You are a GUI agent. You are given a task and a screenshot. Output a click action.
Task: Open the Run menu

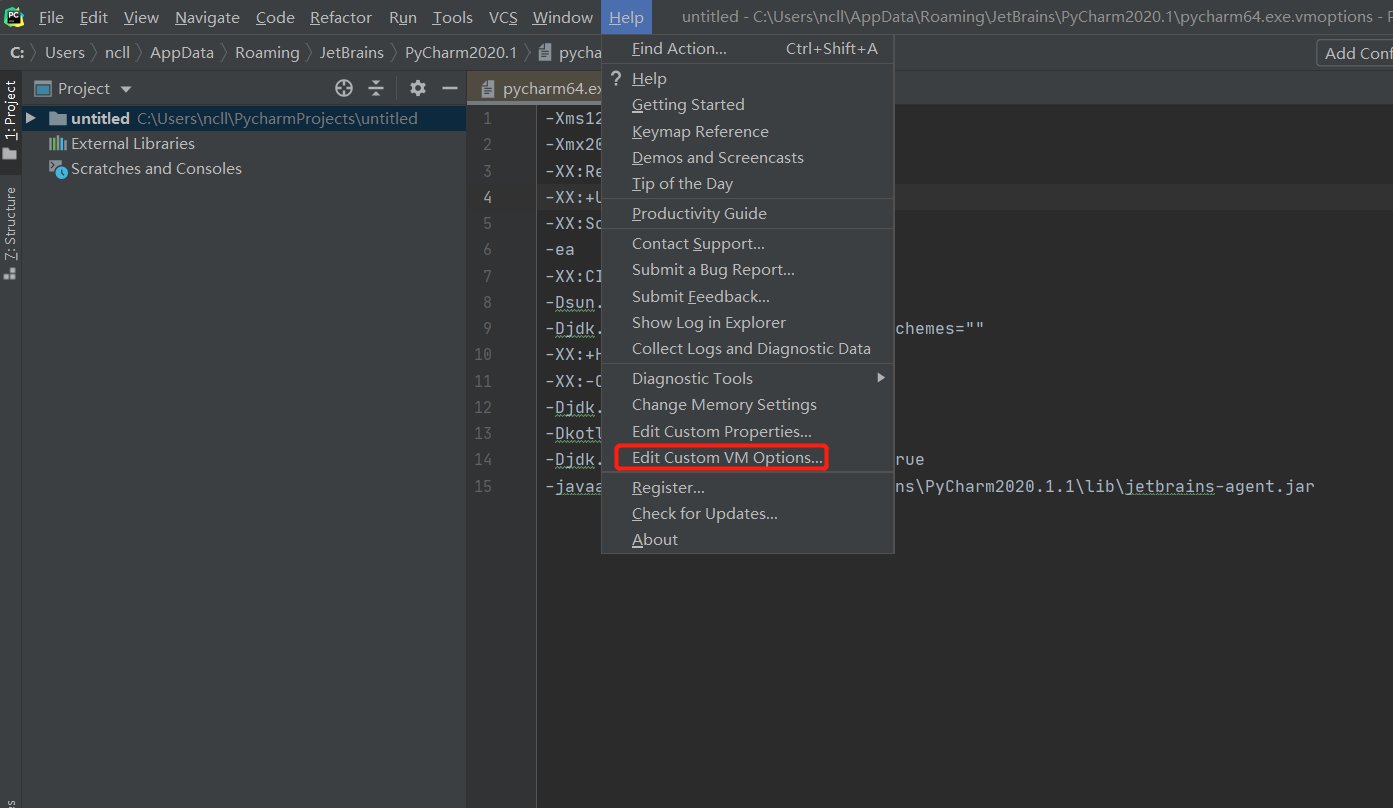coord(403,18)
